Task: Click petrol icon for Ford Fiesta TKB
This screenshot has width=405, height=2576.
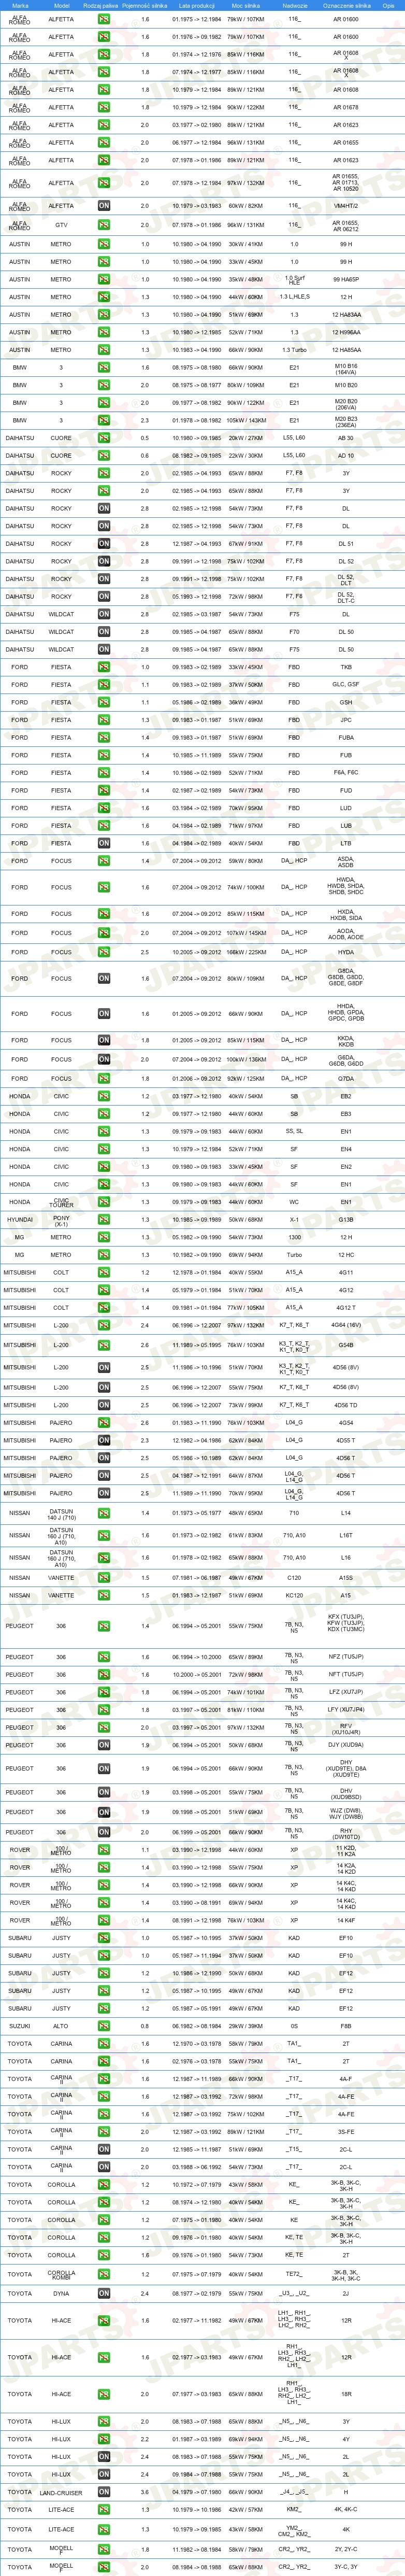Action: click(104, 667)
